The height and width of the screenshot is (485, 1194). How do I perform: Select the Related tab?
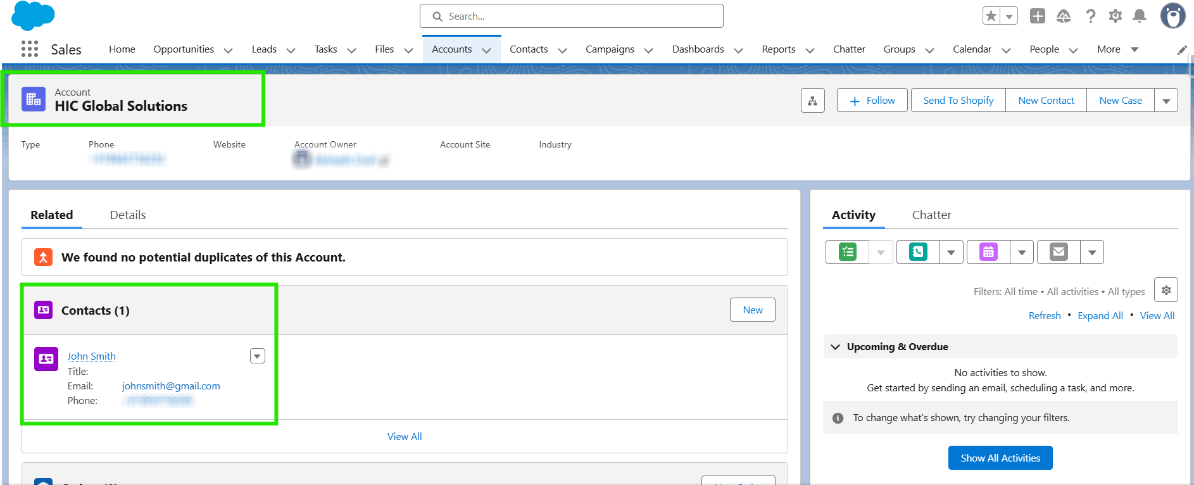pyautogui.click(x=52, y=215)
